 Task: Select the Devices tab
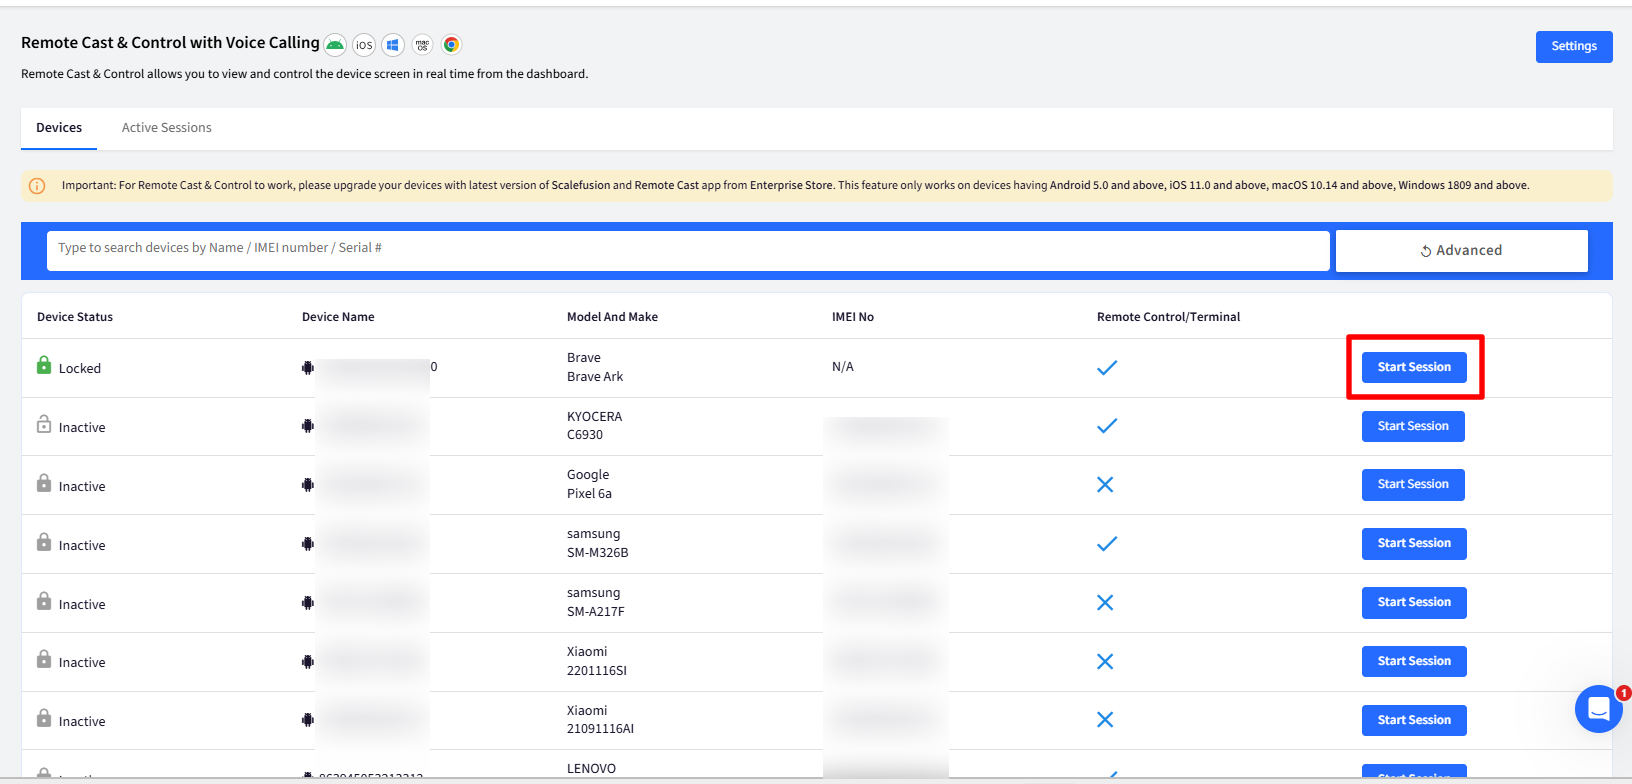pos(59,128)
